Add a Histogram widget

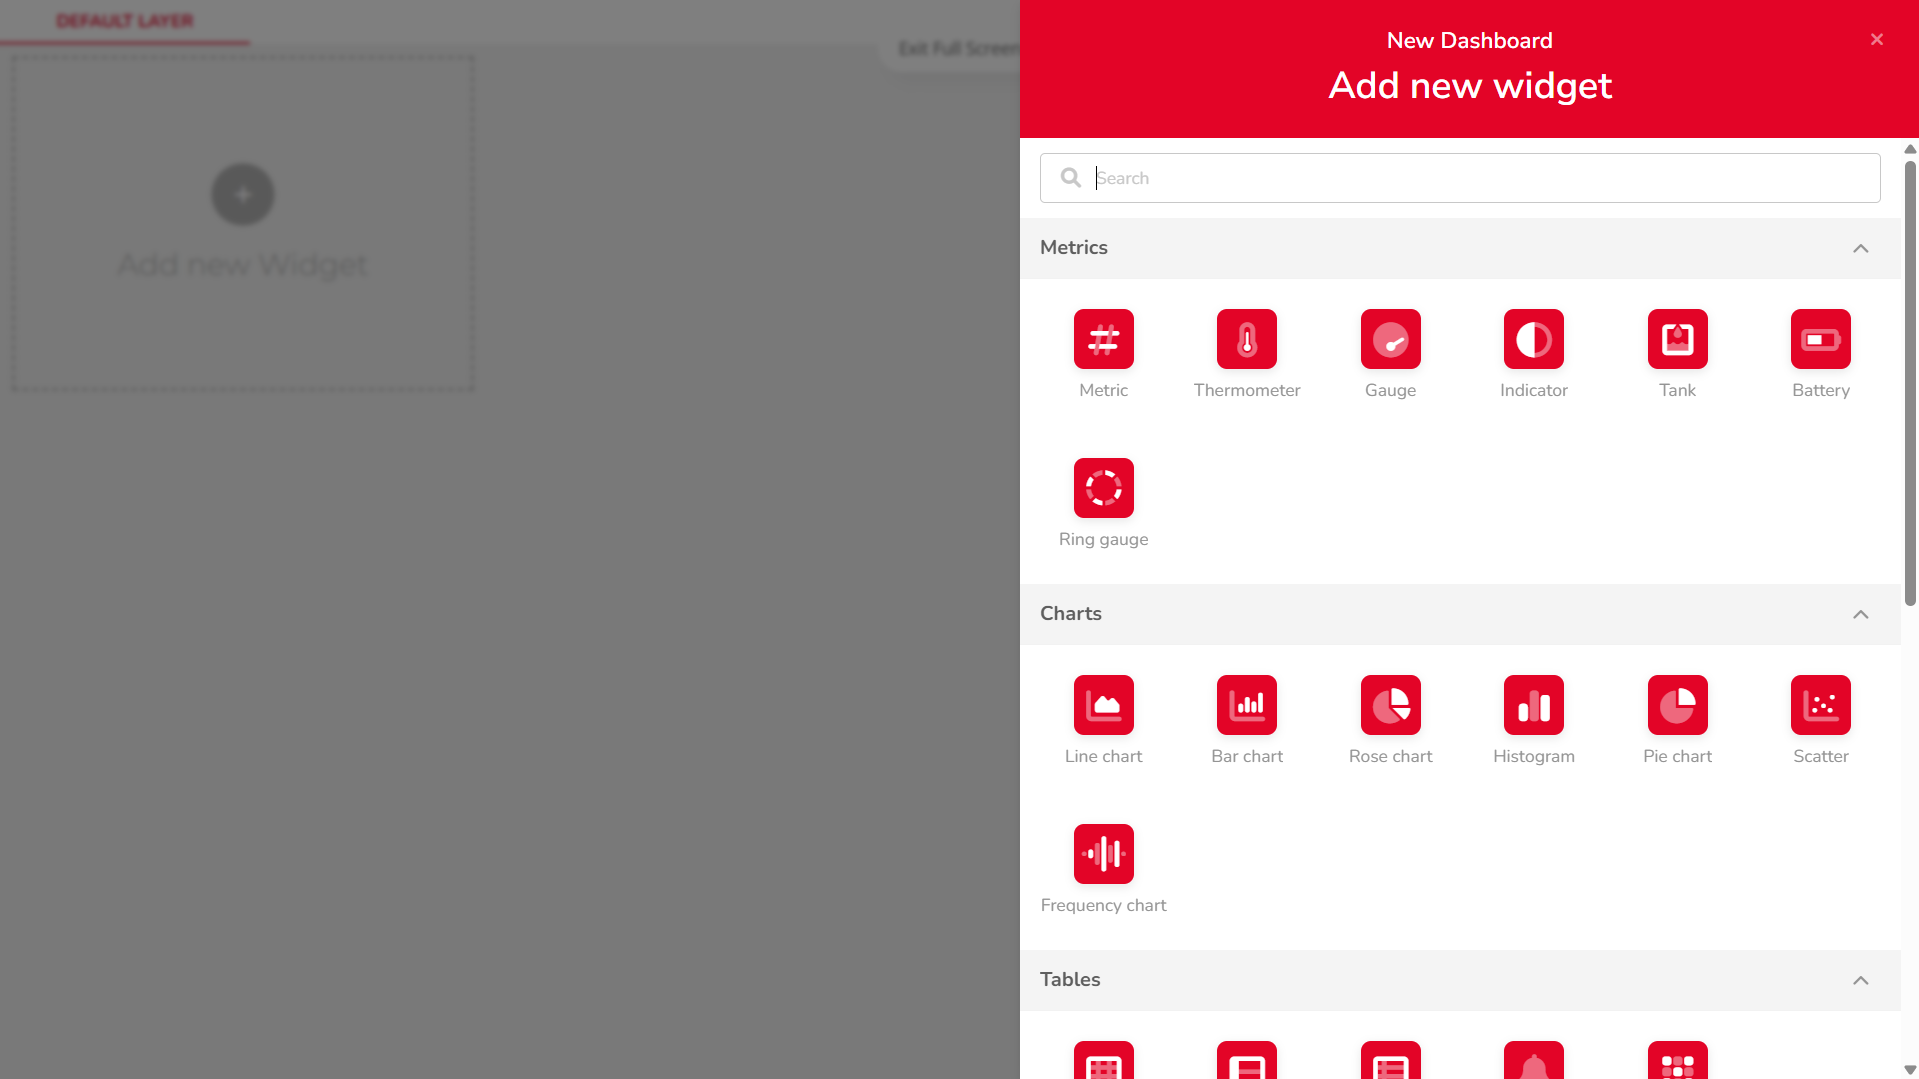(x=1533, y=705)
